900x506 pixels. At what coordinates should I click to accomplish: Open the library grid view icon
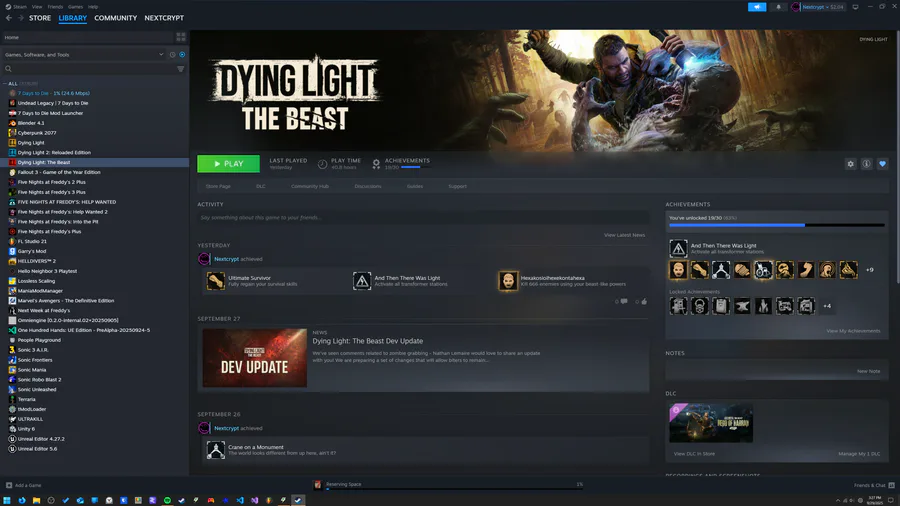(181, 37)
